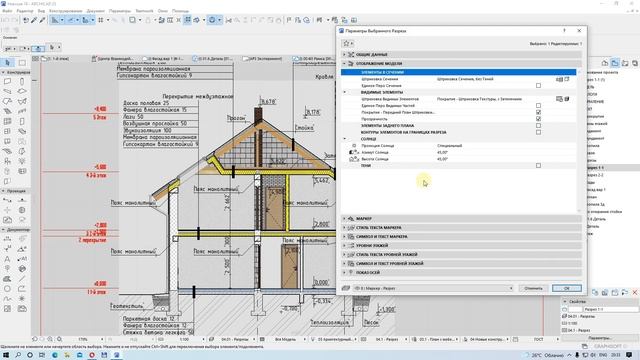Click the layer icon left of the layer dropdown
Viewport: 640px width, 360px height.
[x=346, y=288]
